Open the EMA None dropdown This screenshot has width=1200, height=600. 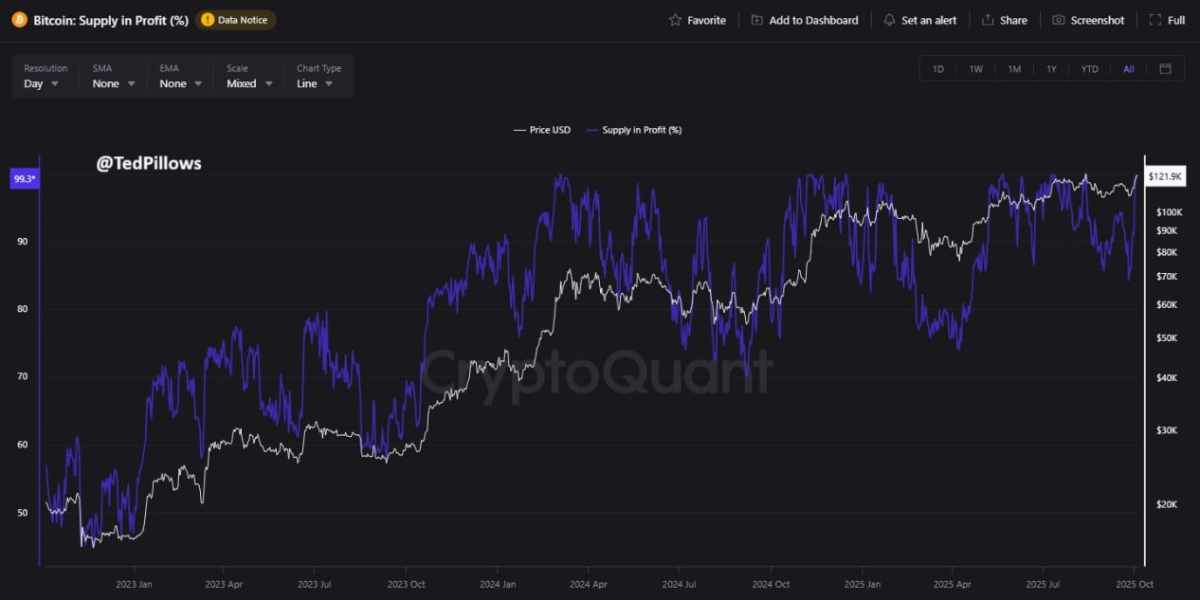pyautogui.click(x=180, y=77)
